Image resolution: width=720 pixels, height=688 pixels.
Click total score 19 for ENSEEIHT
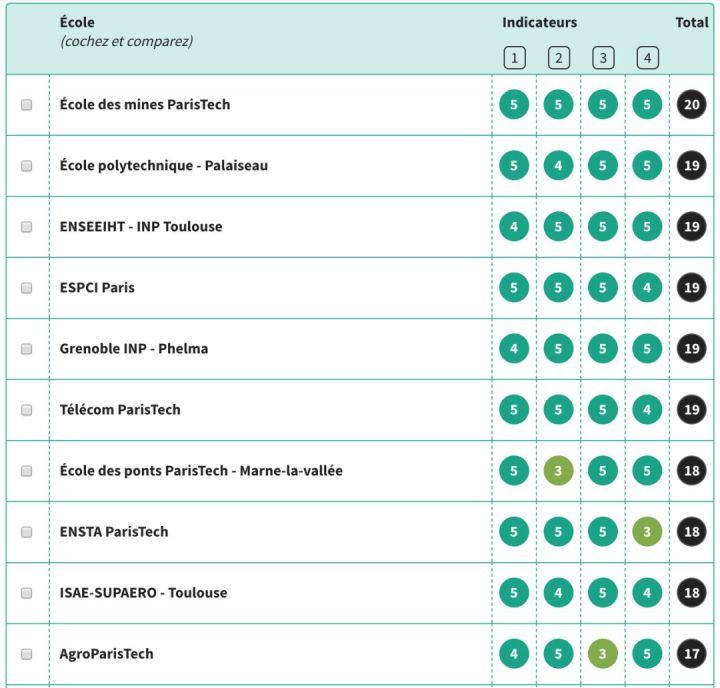[692, 227]
